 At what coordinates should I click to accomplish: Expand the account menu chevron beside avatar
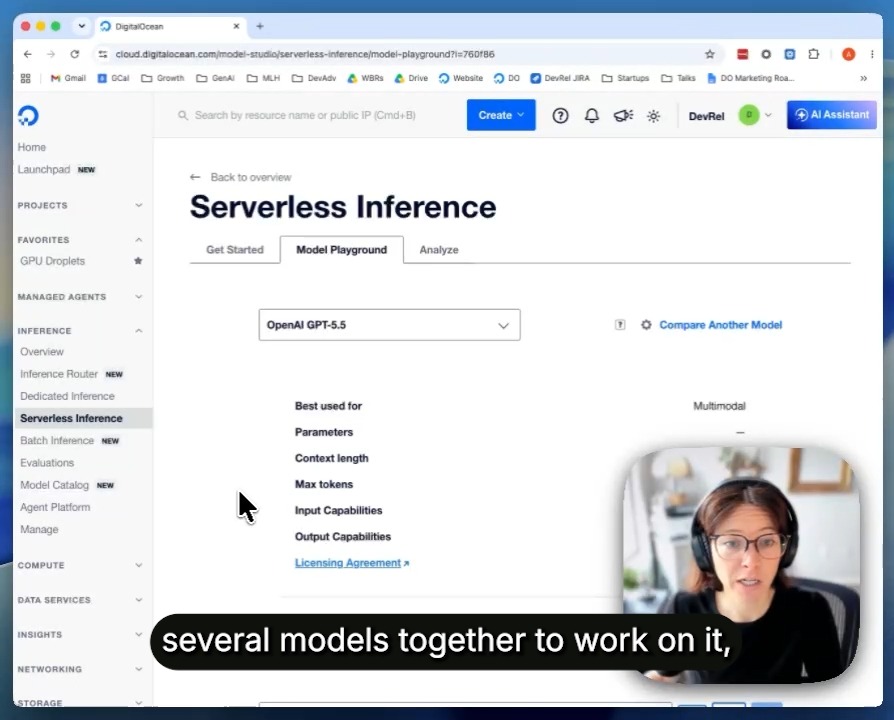tap(768, 115)
